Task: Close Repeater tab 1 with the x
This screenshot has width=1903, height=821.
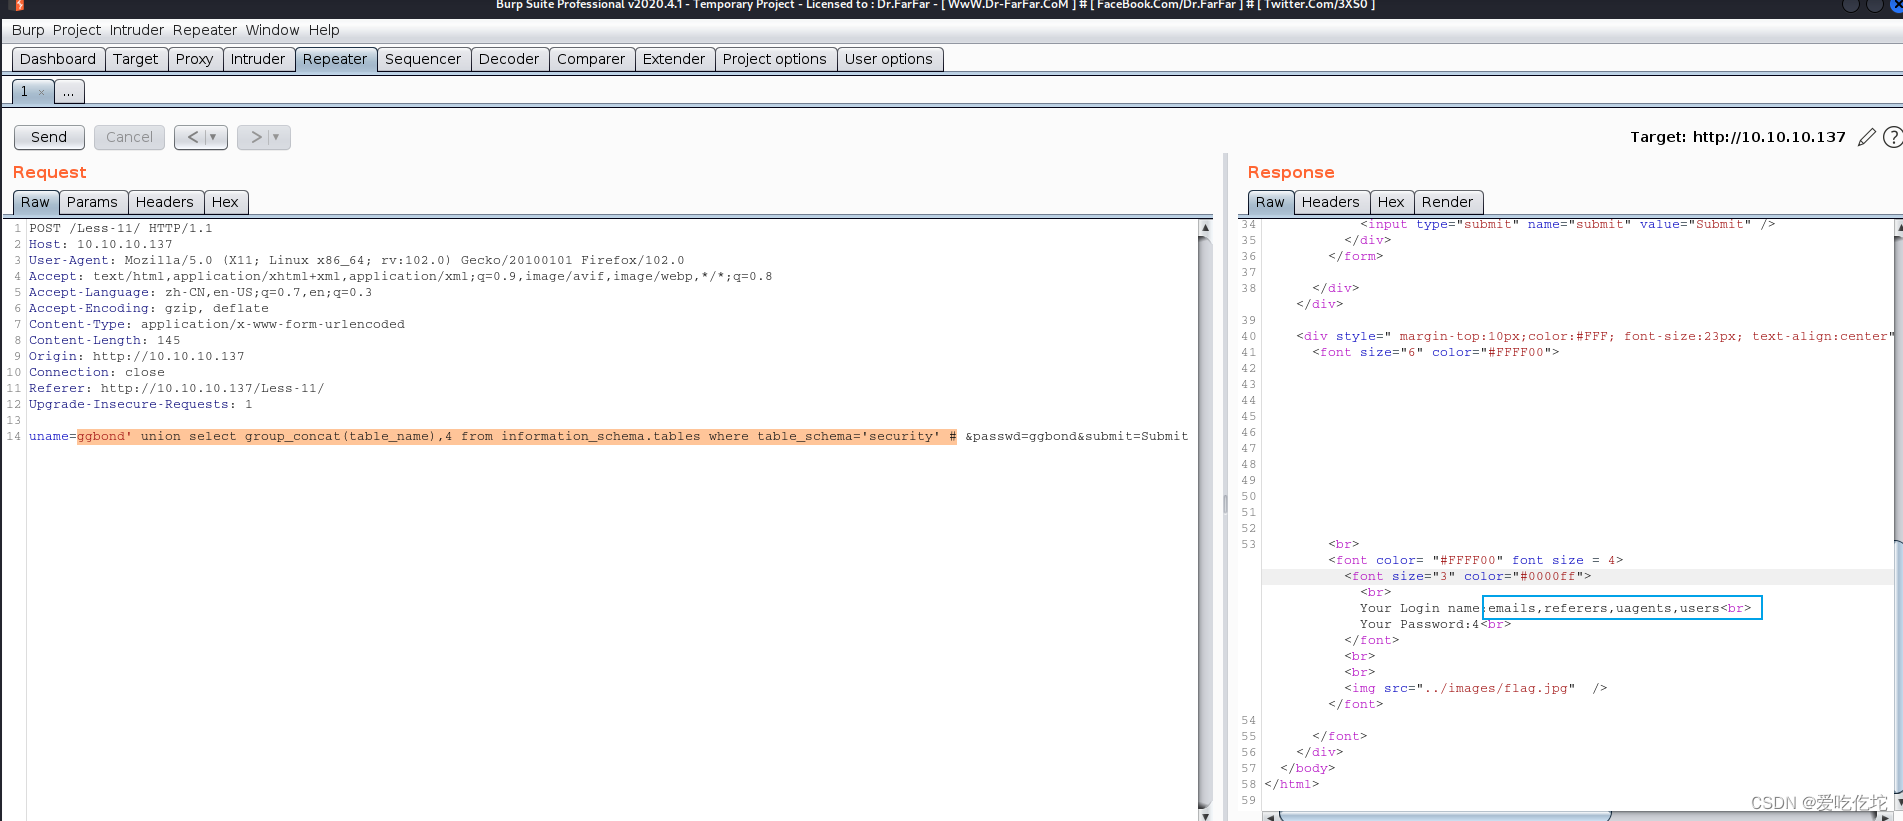Action: pos(41,92)
